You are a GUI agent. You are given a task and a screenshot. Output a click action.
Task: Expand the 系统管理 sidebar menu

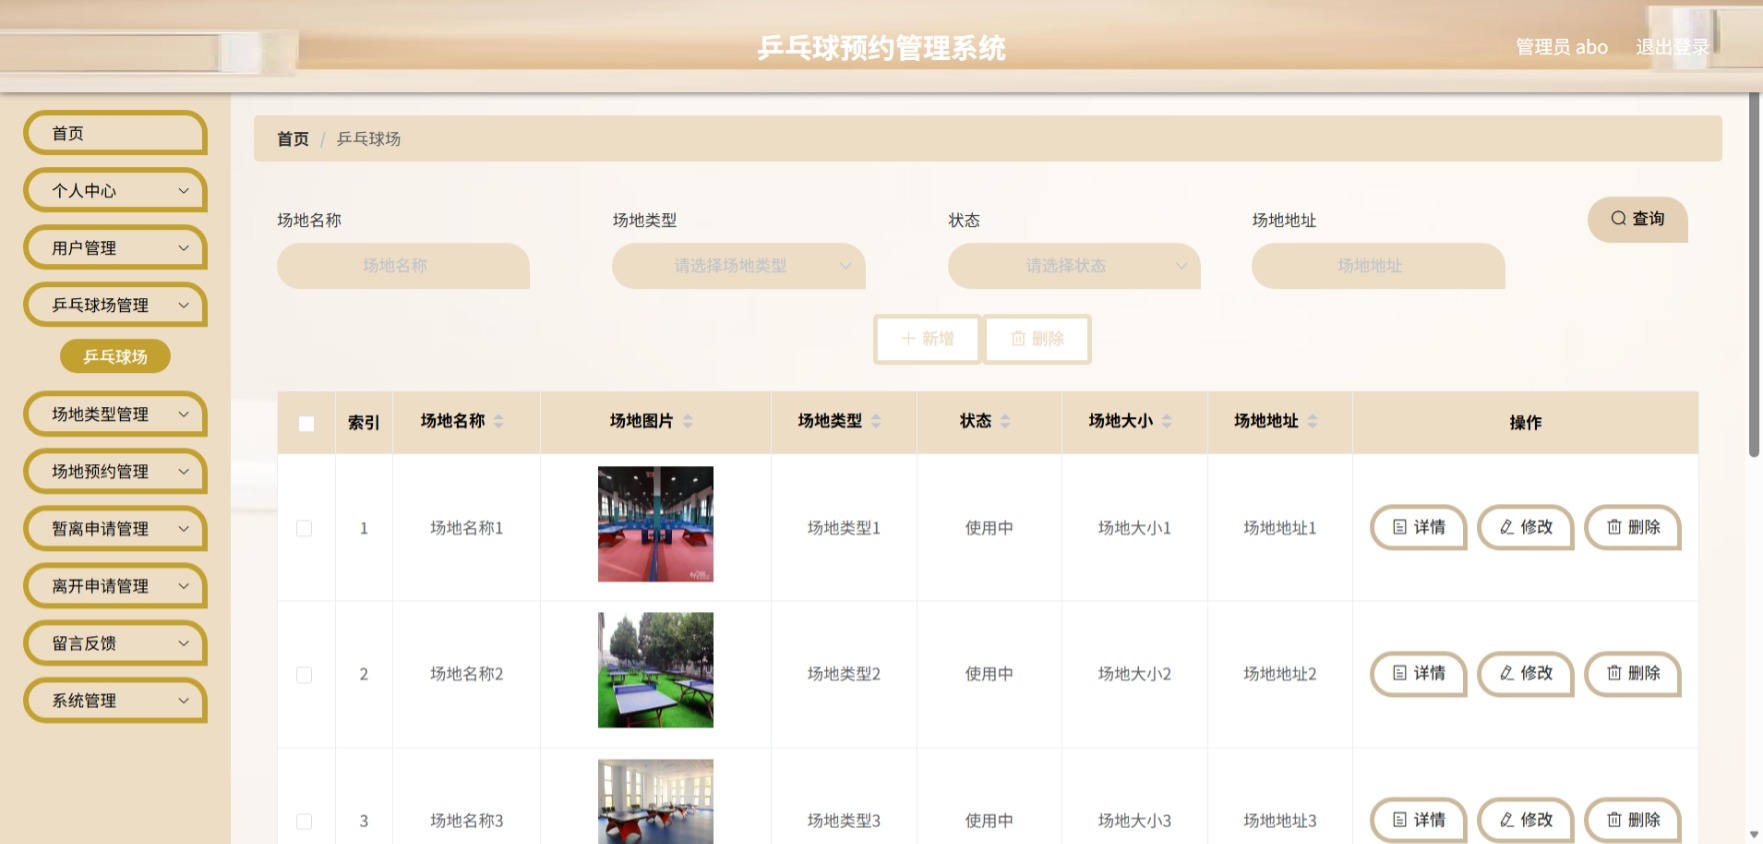click(x=115, y=701)
